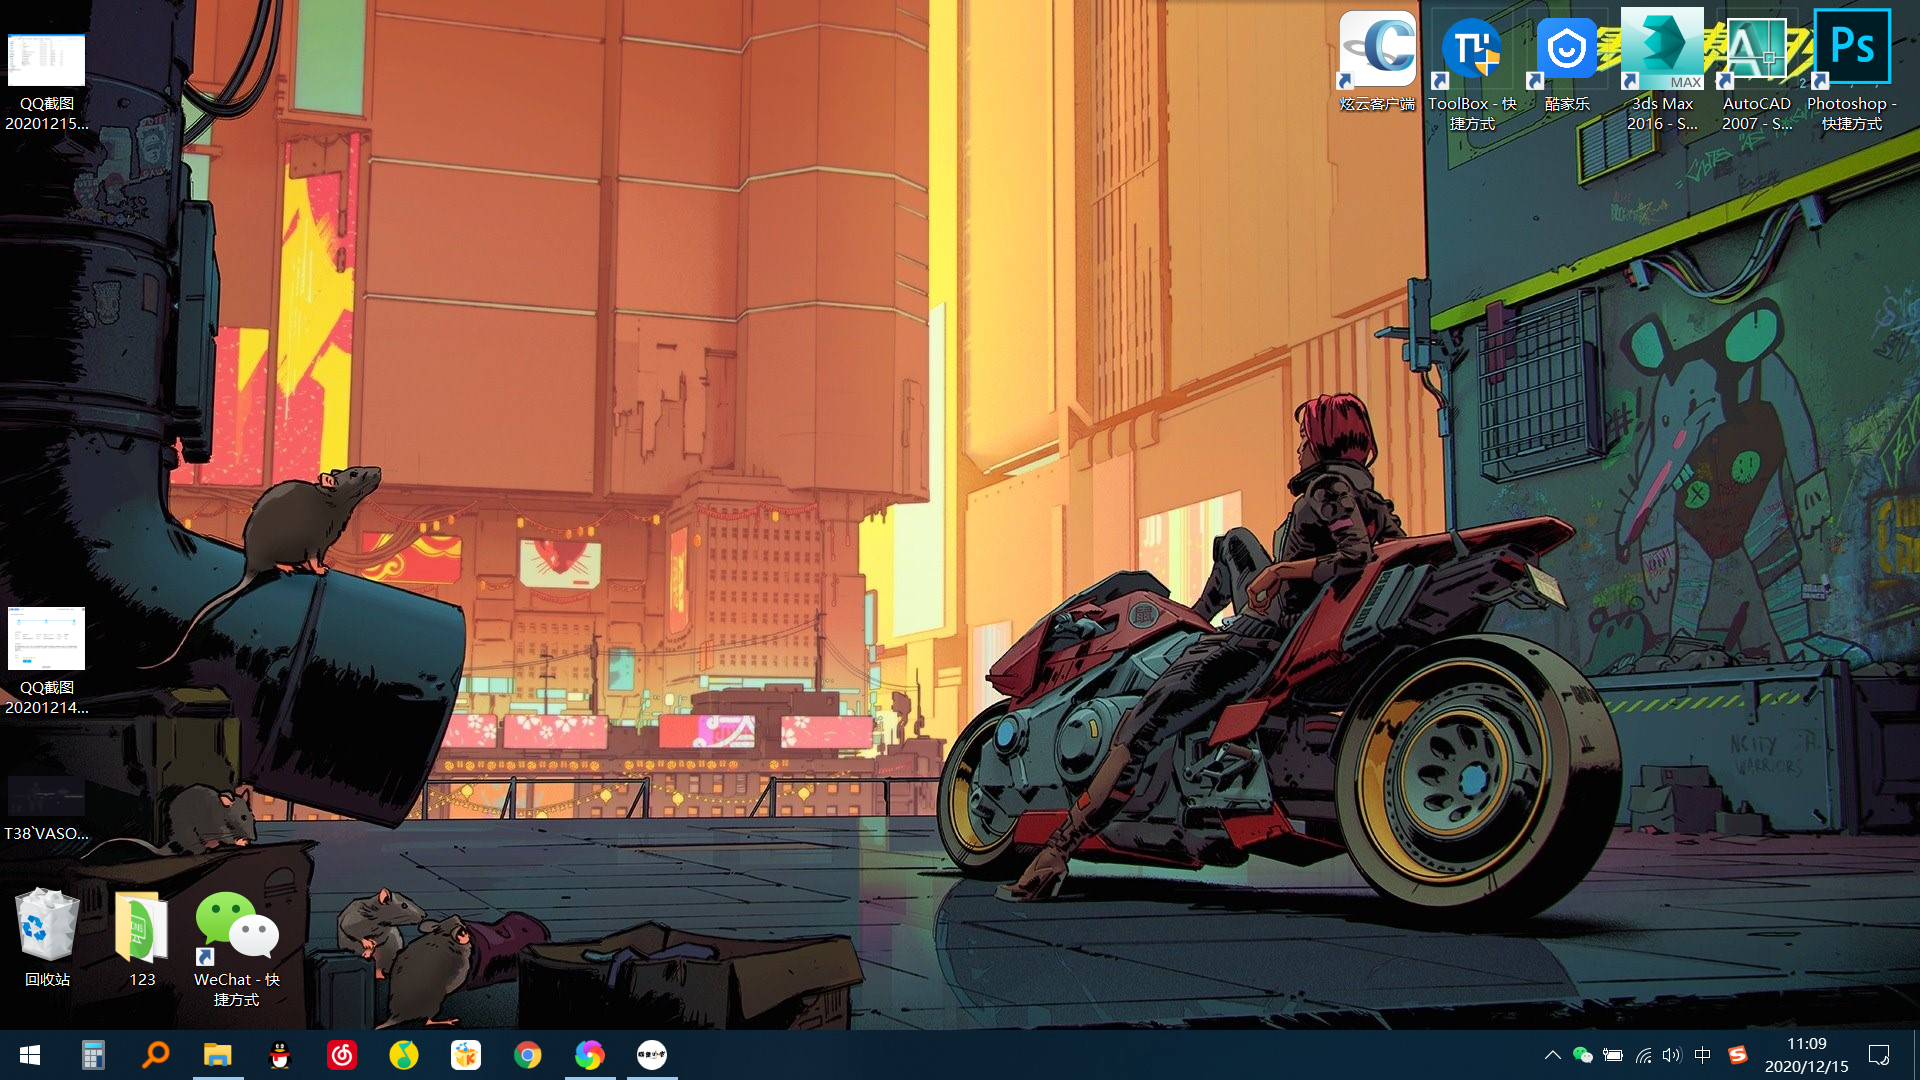Open File Explorer from the taskbar
Image resolution: width=1920 pixels, height=1080 pixels.
217,1055
